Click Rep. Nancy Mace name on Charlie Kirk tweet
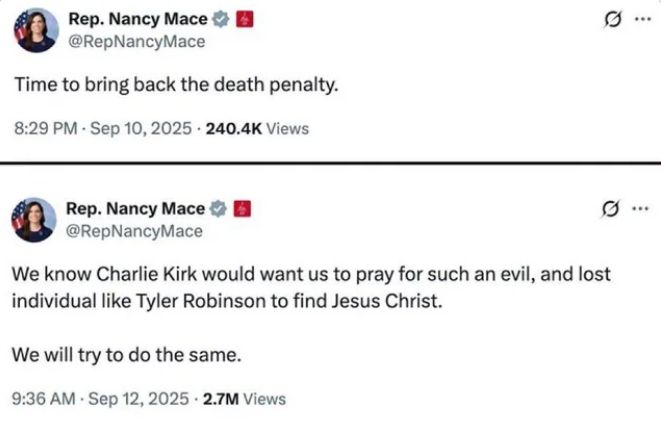Screen dimensions: 661x424 [x=135, y=208]
